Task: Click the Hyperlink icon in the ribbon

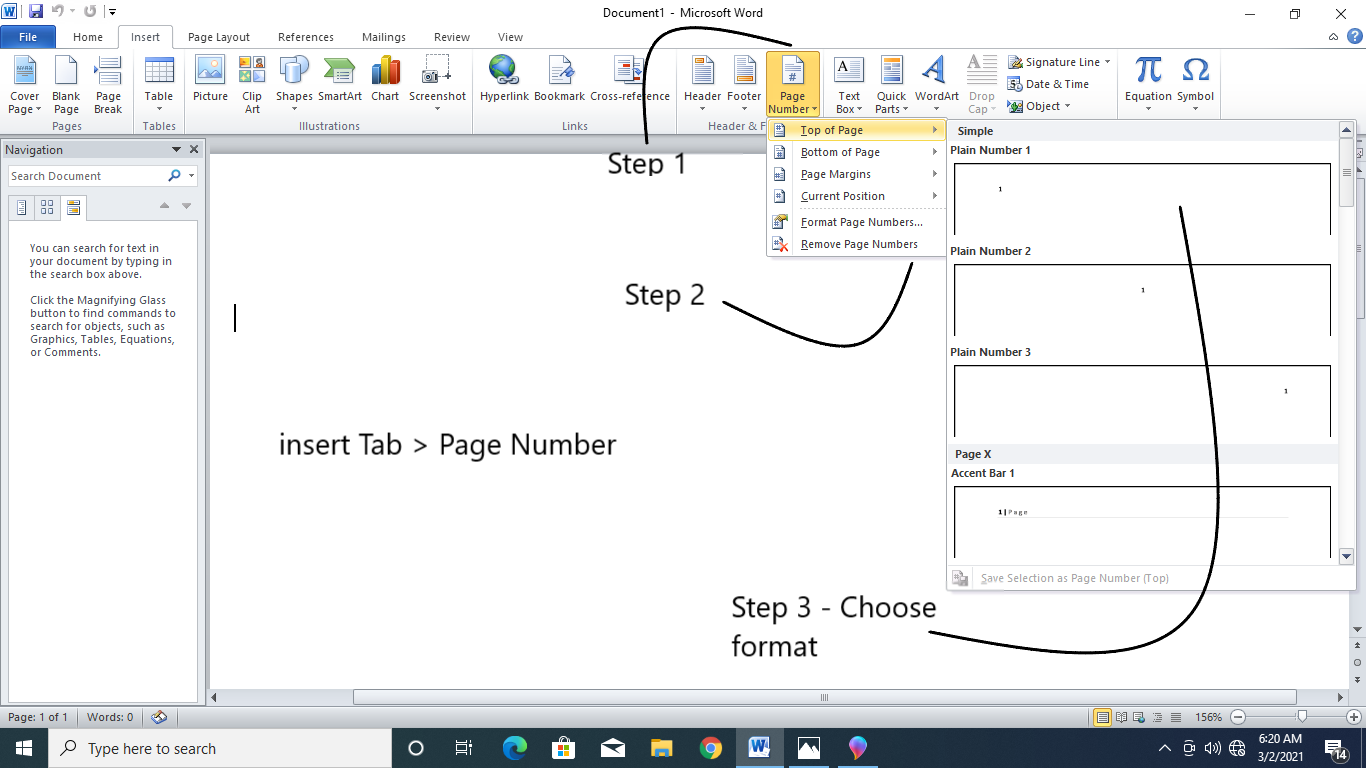Action: point(503,80)
